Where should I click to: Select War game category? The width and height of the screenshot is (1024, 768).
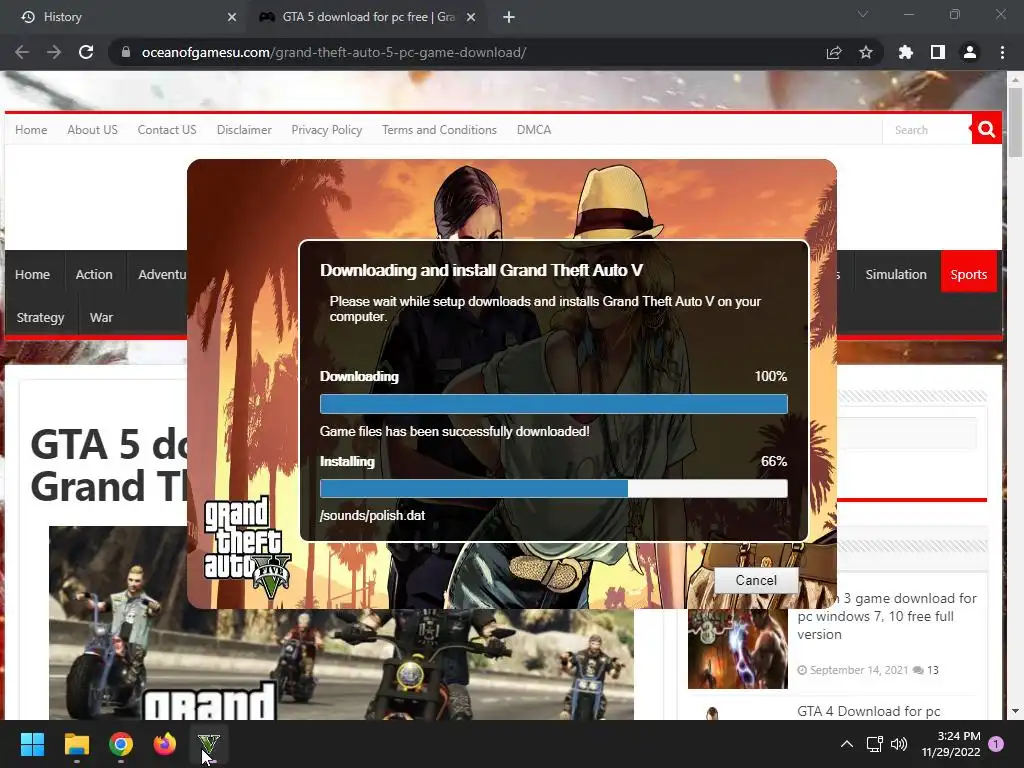coord(101,317)
